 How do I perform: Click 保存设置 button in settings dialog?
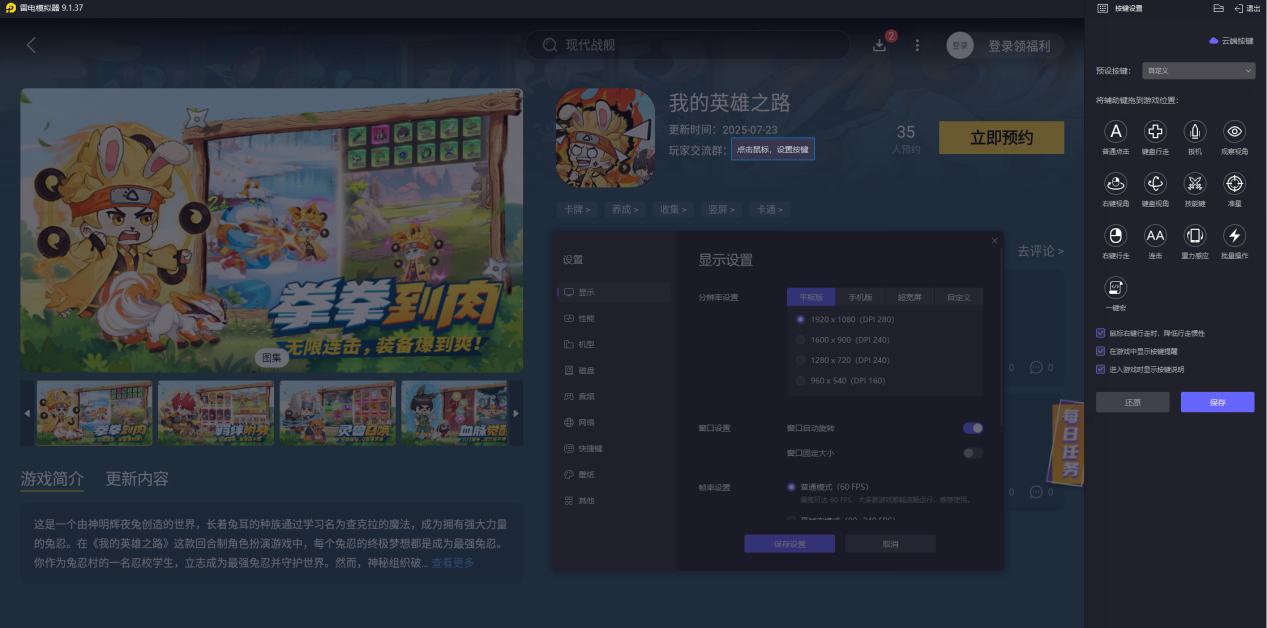click(789, 544)
